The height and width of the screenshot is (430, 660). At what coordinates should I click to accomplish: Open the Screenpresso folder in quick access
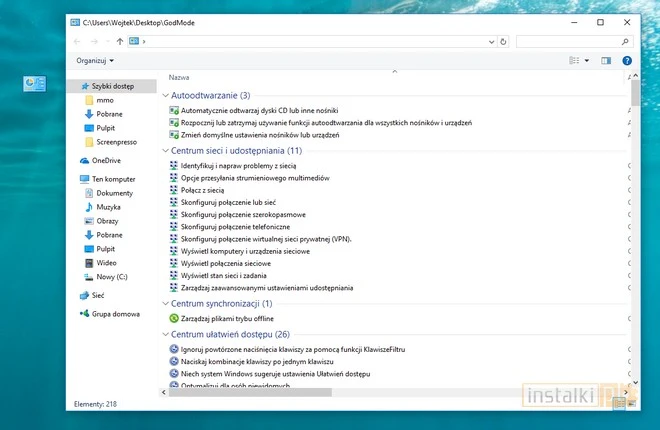tap(116, 142)
